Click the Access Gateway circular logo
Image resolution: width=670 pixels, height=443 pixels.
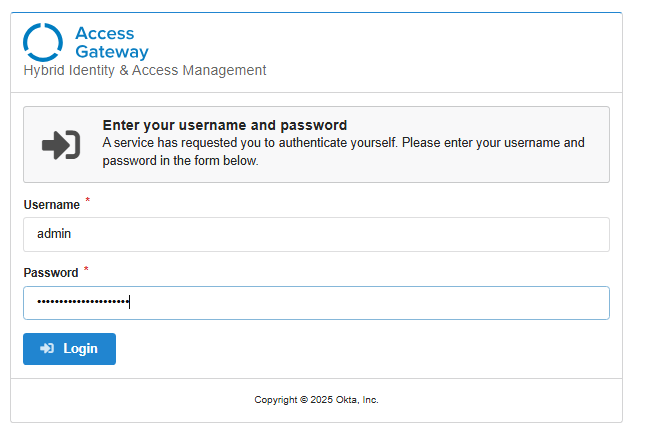[43, 42]
